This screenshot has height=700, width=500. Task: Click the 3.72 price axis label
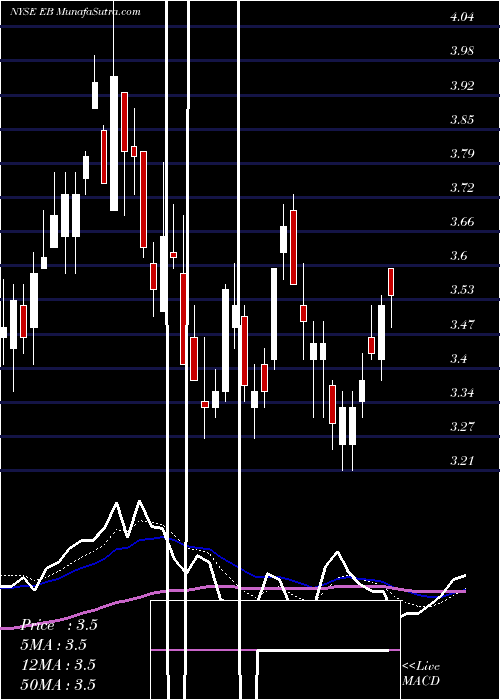(462, 188)
